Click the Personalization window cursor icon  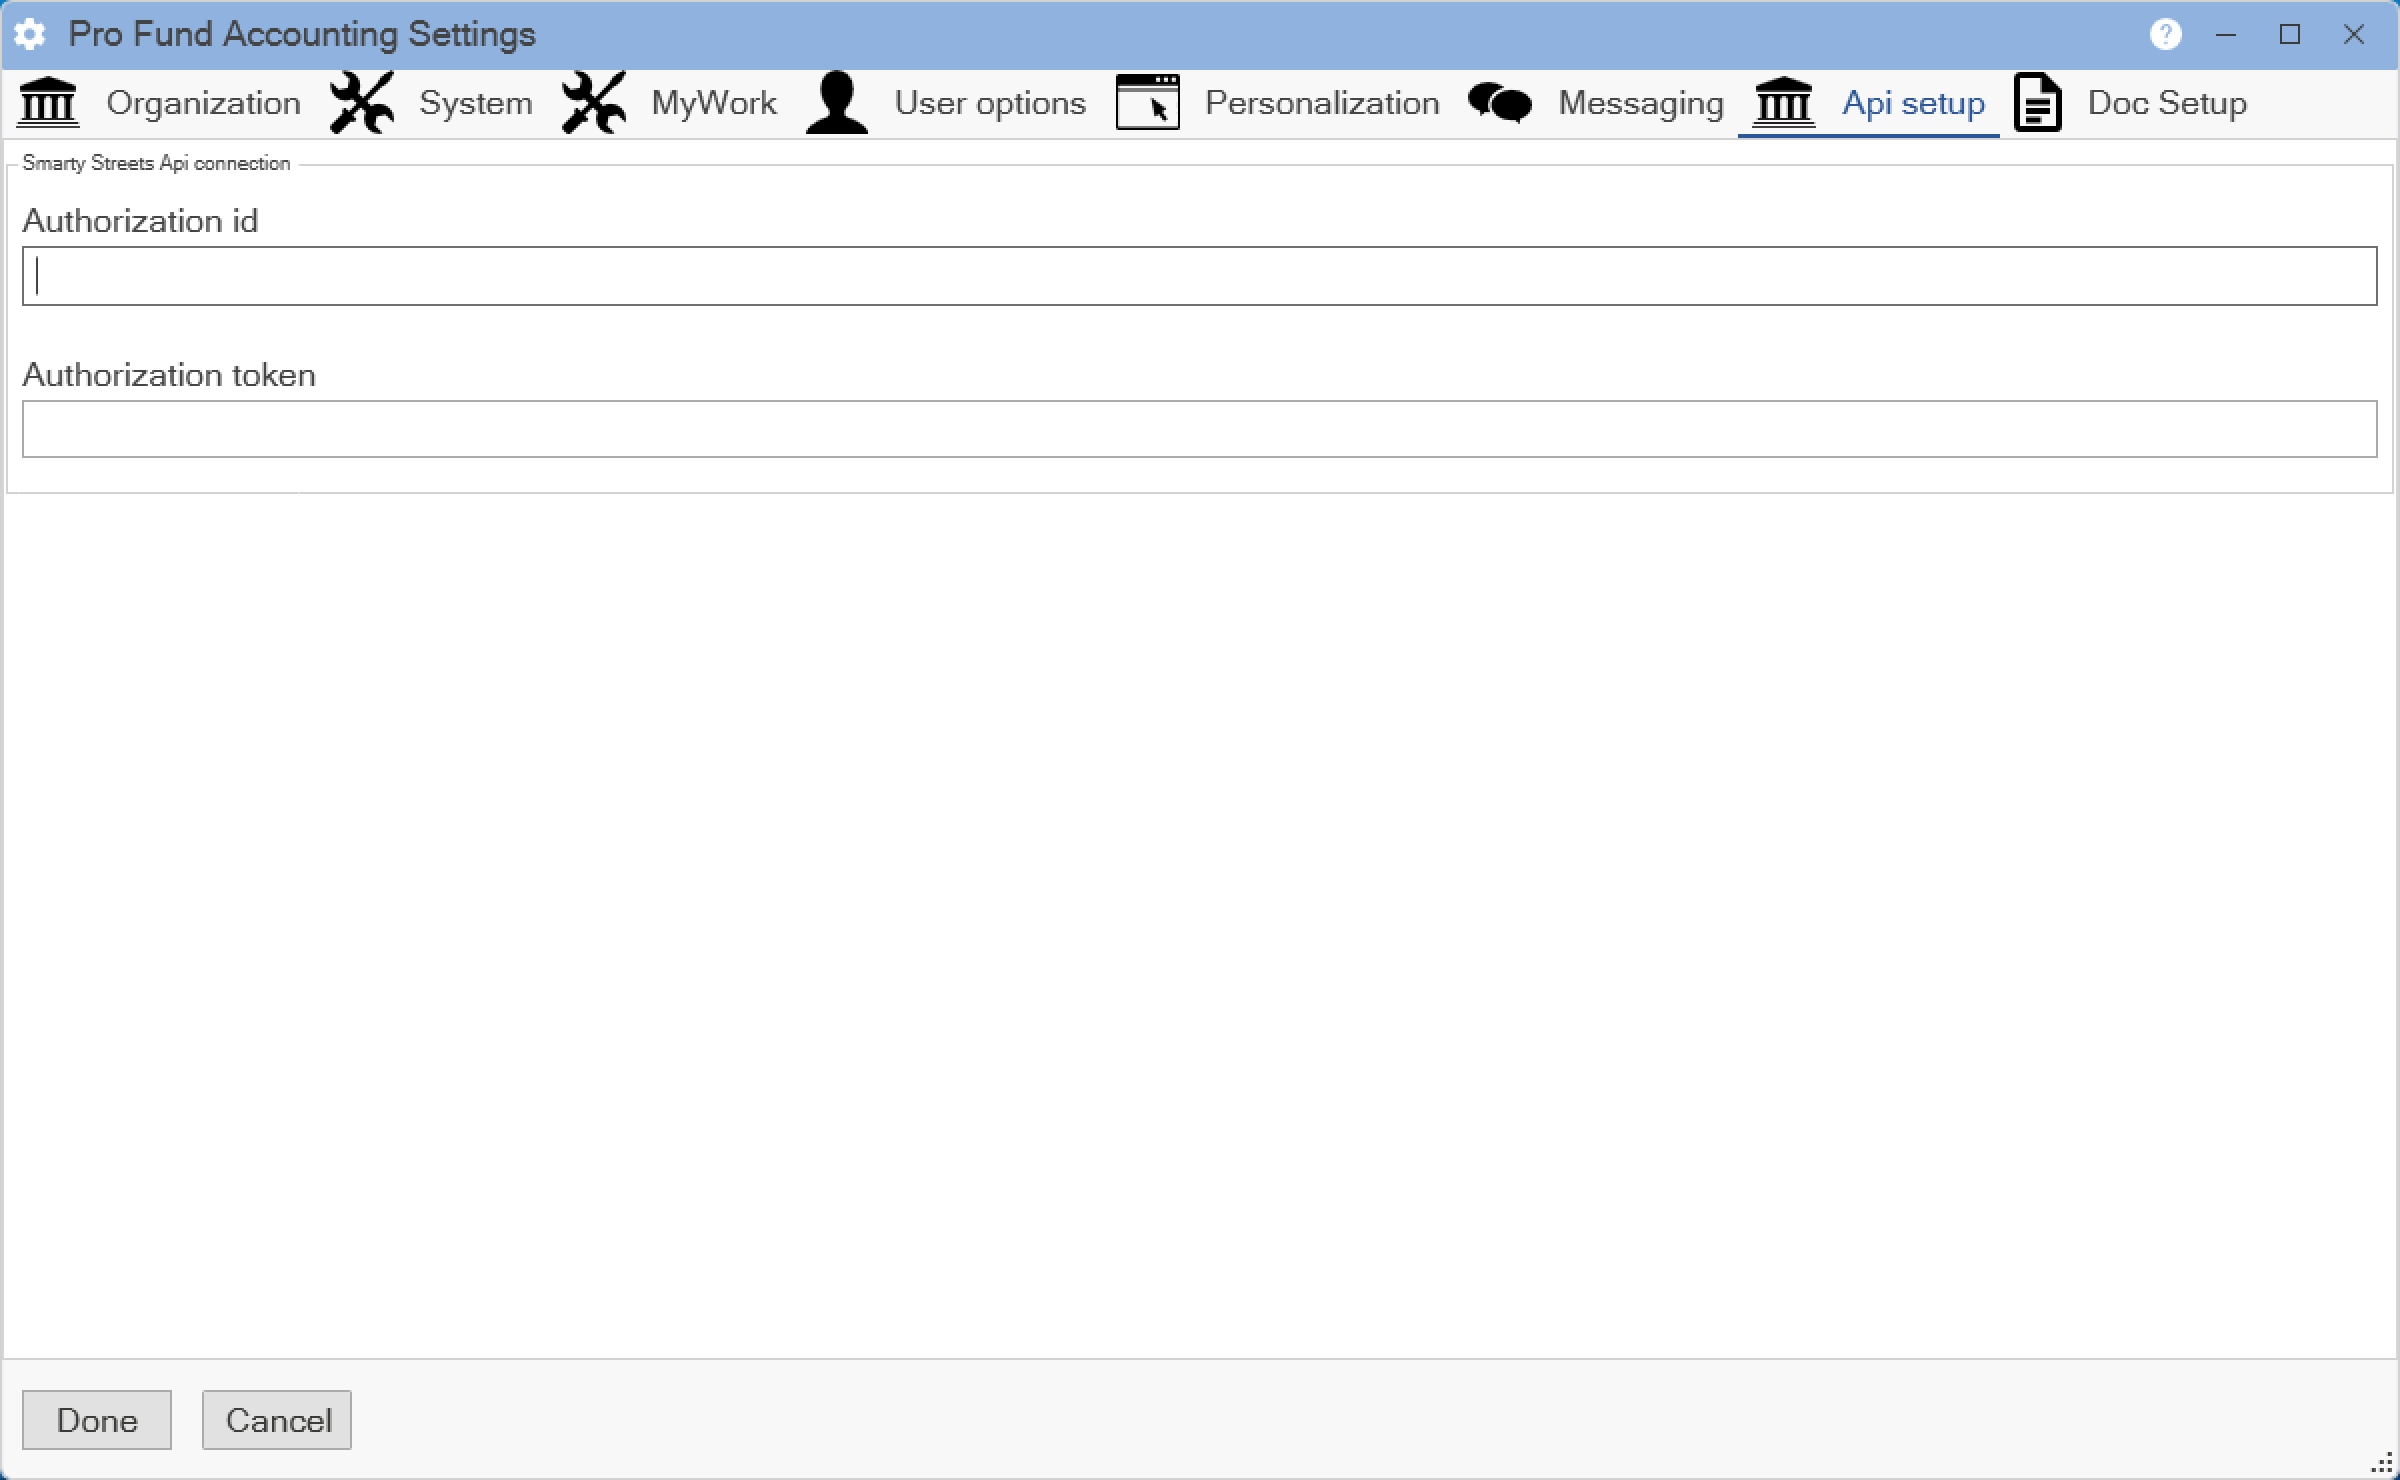(x=1147, y=103)
